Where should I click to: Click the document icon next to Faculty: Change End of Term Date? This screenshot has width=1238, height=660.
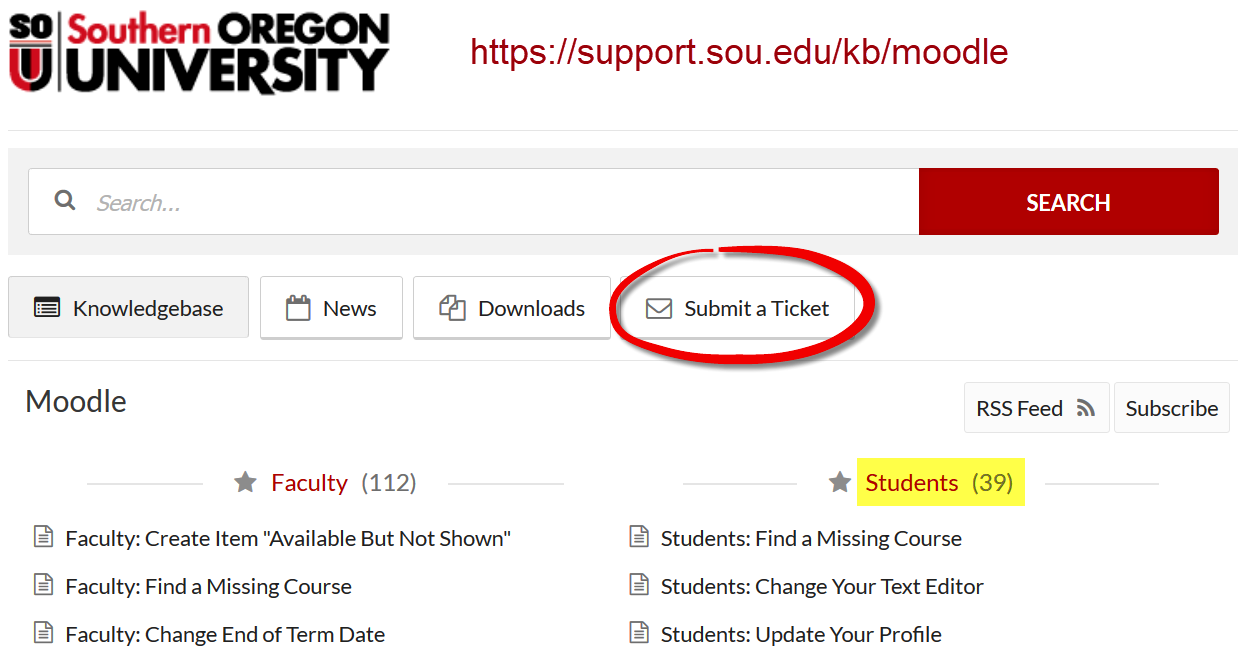pyautogui.click(x=43, y=633)
